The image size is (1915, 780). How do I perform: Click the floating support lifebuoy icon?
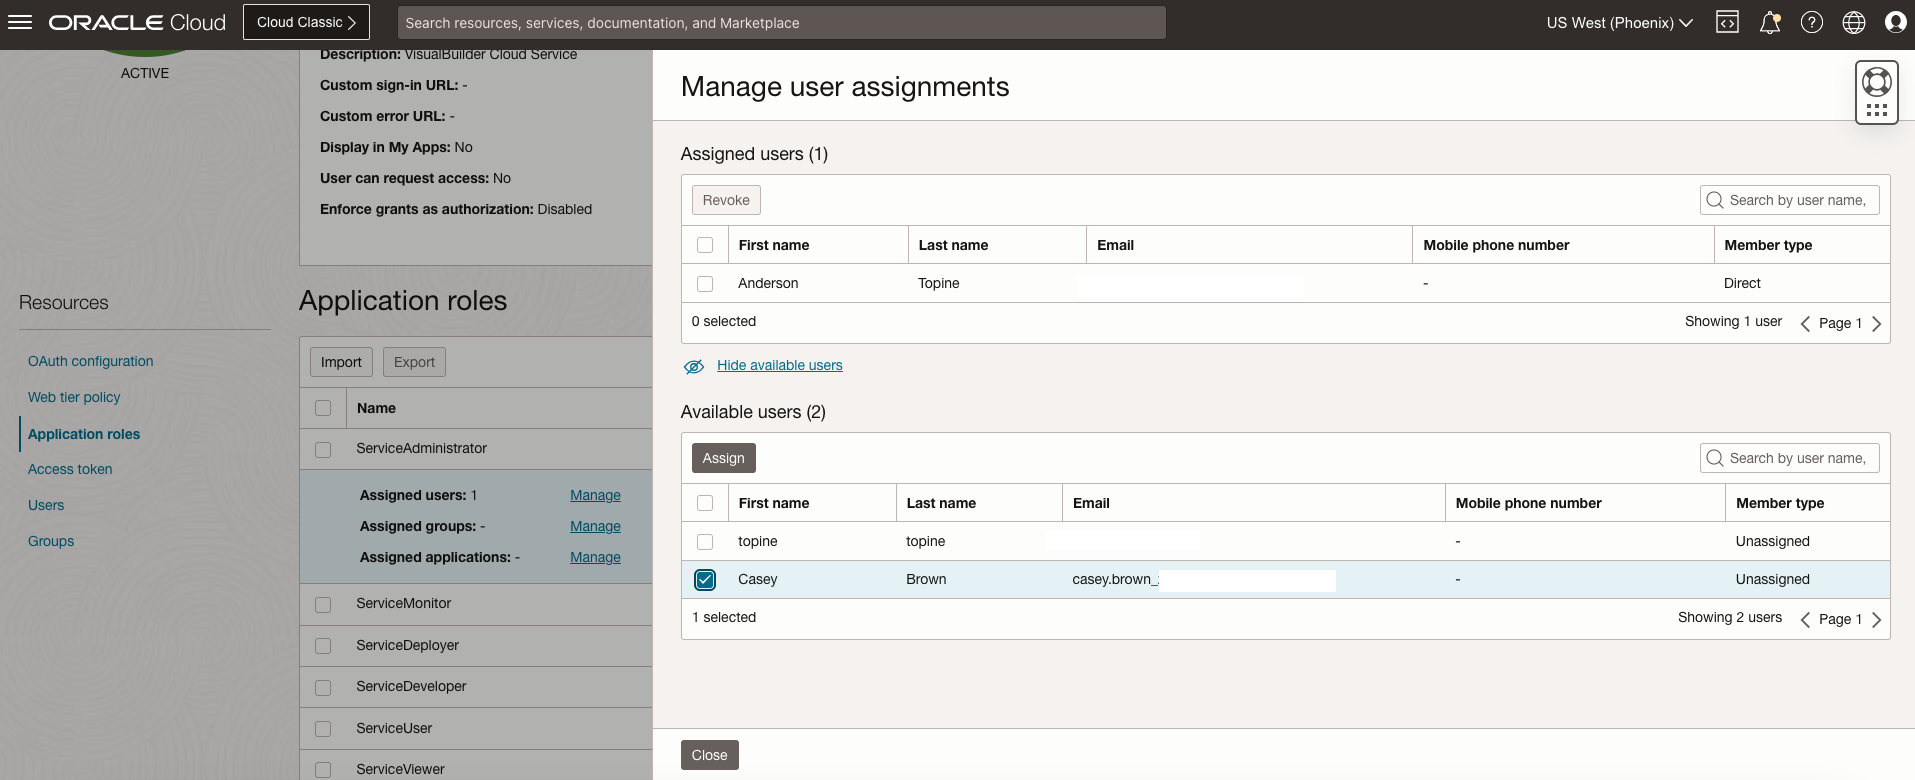tap(1876, 82)
